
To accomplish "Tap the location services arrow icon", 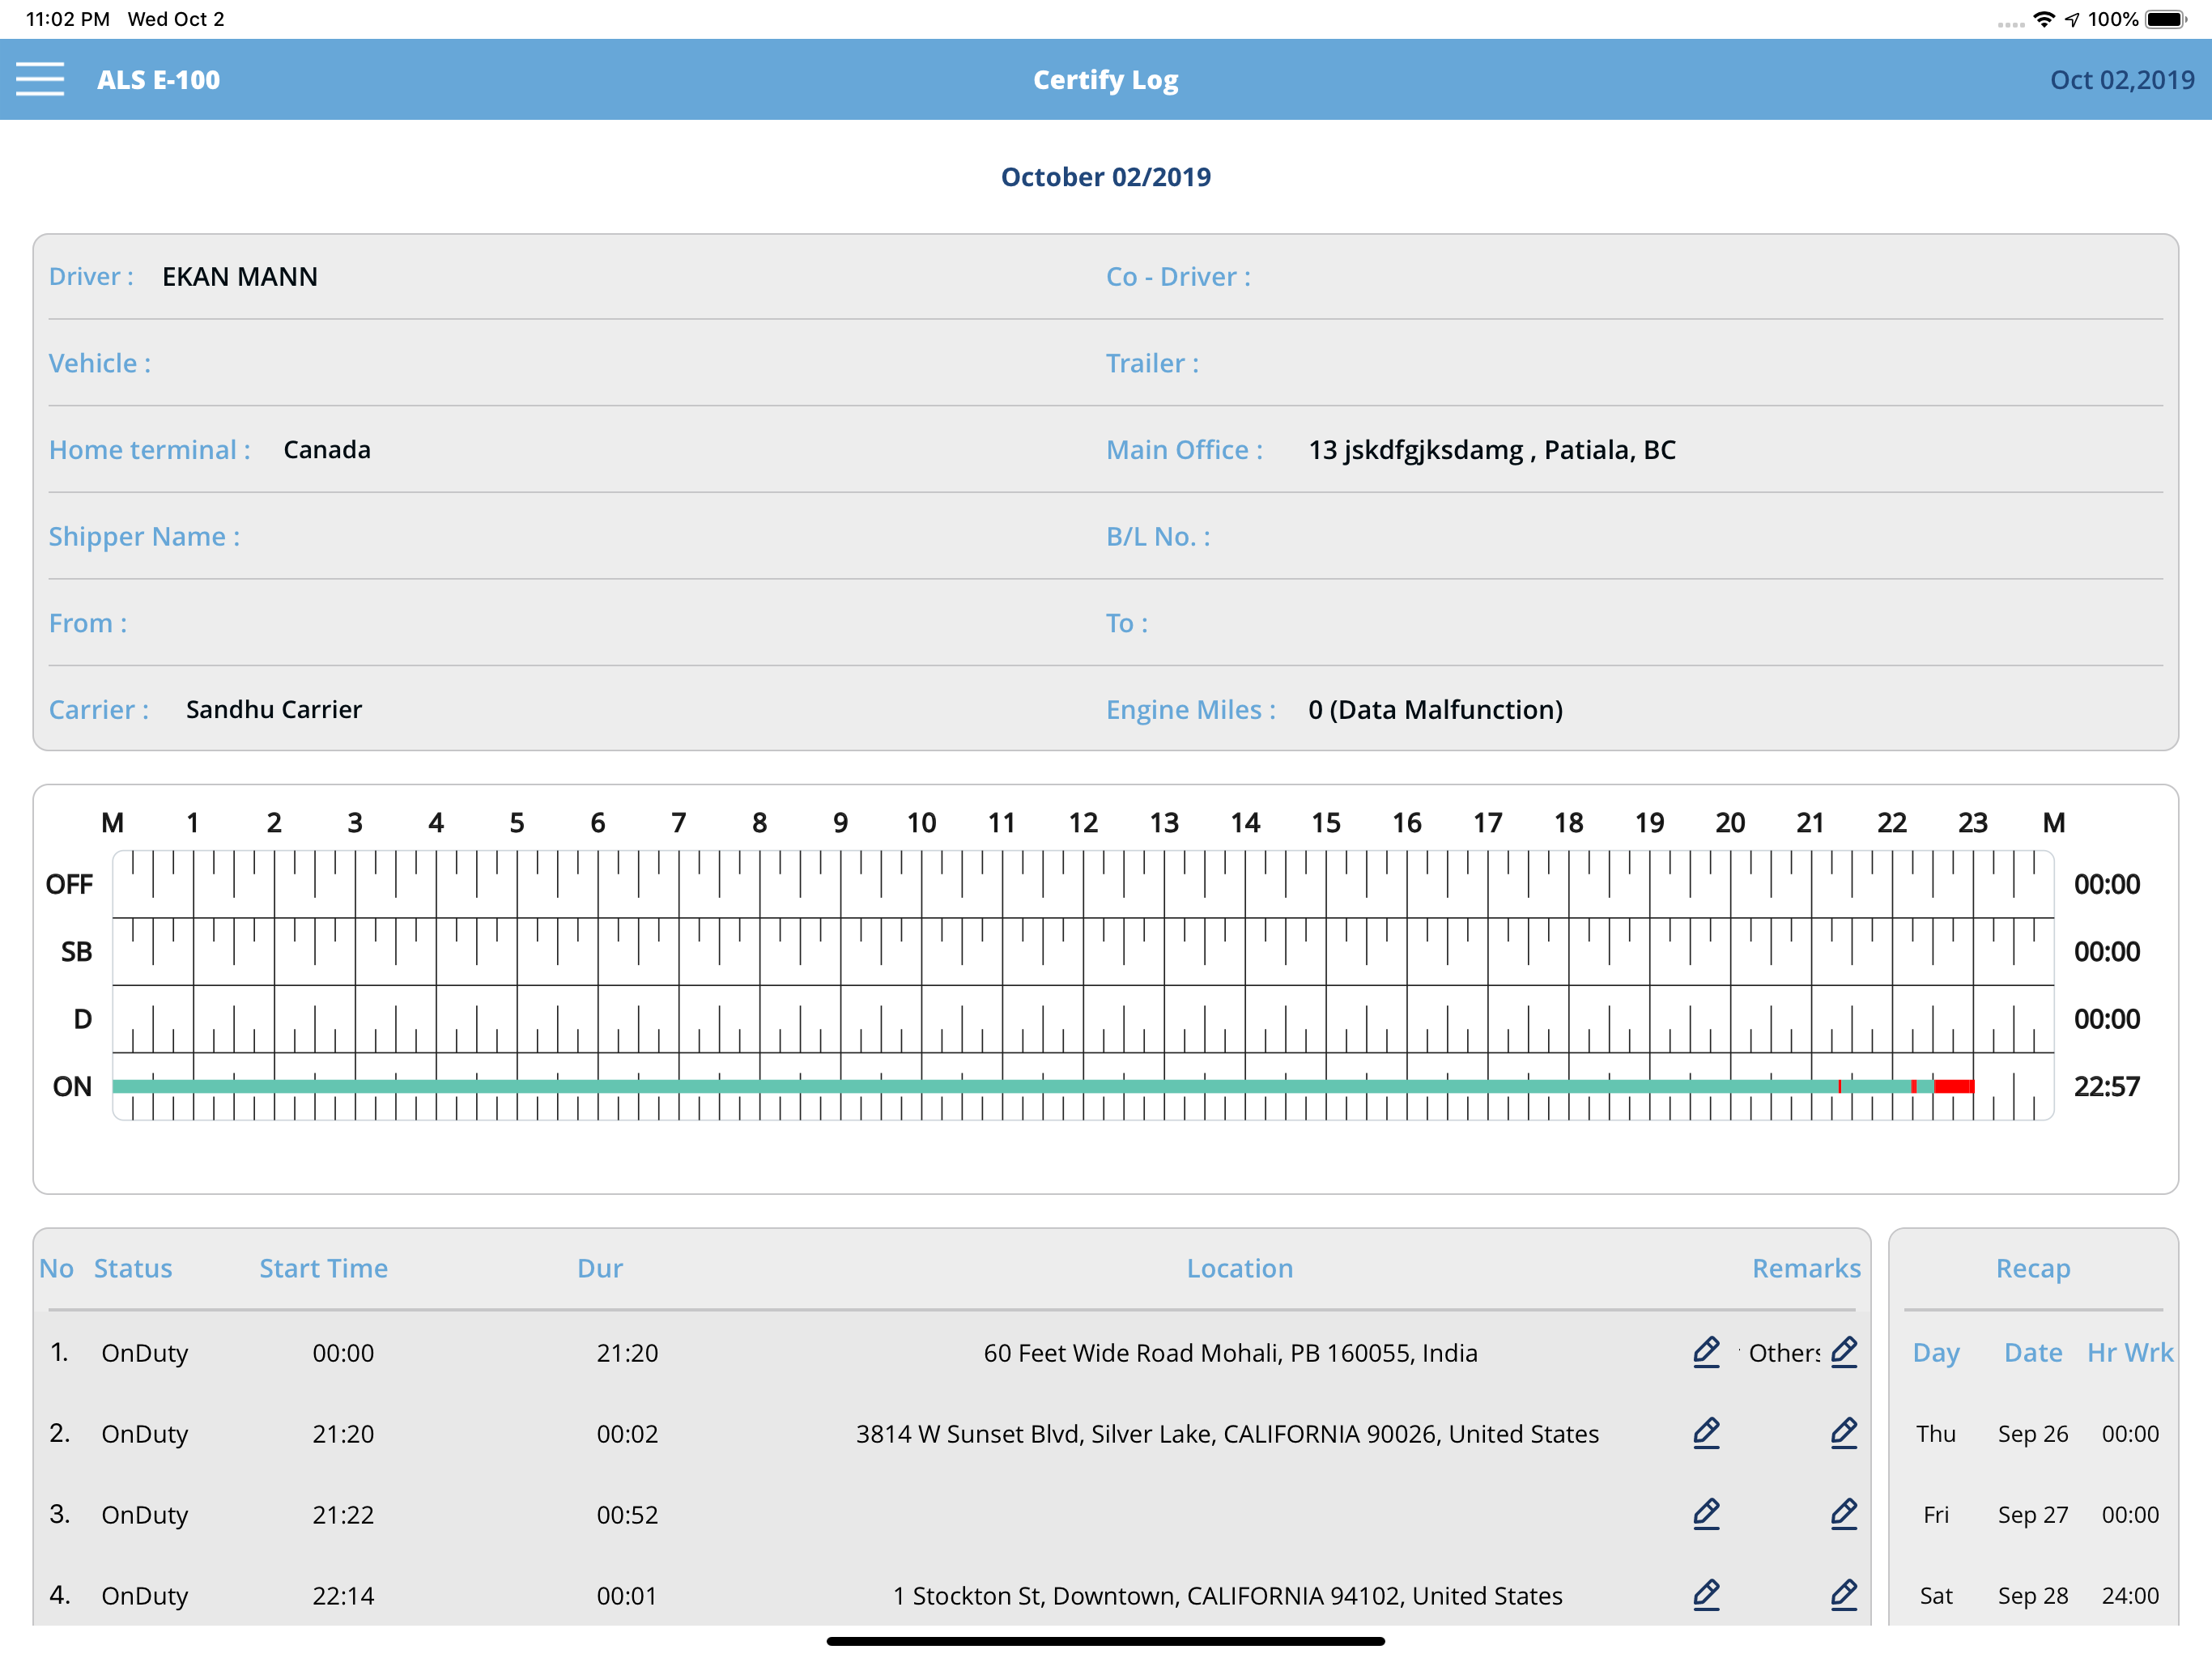I will (2072, 19).
